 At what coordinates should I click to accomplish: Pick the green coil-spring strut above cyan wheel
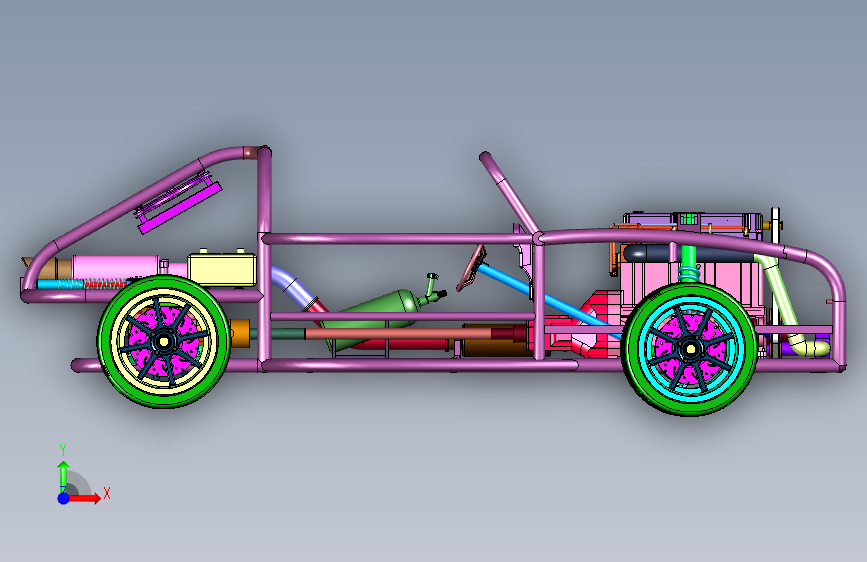689,266
